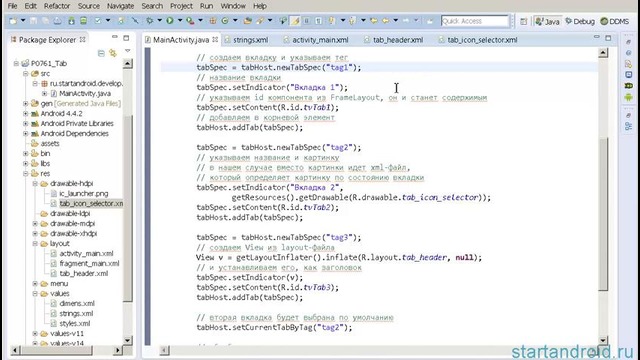Viewport: 640px width, 360px height.
Task: Toggle Mark Occurrences in toolbar
Action: pos(295,21)
